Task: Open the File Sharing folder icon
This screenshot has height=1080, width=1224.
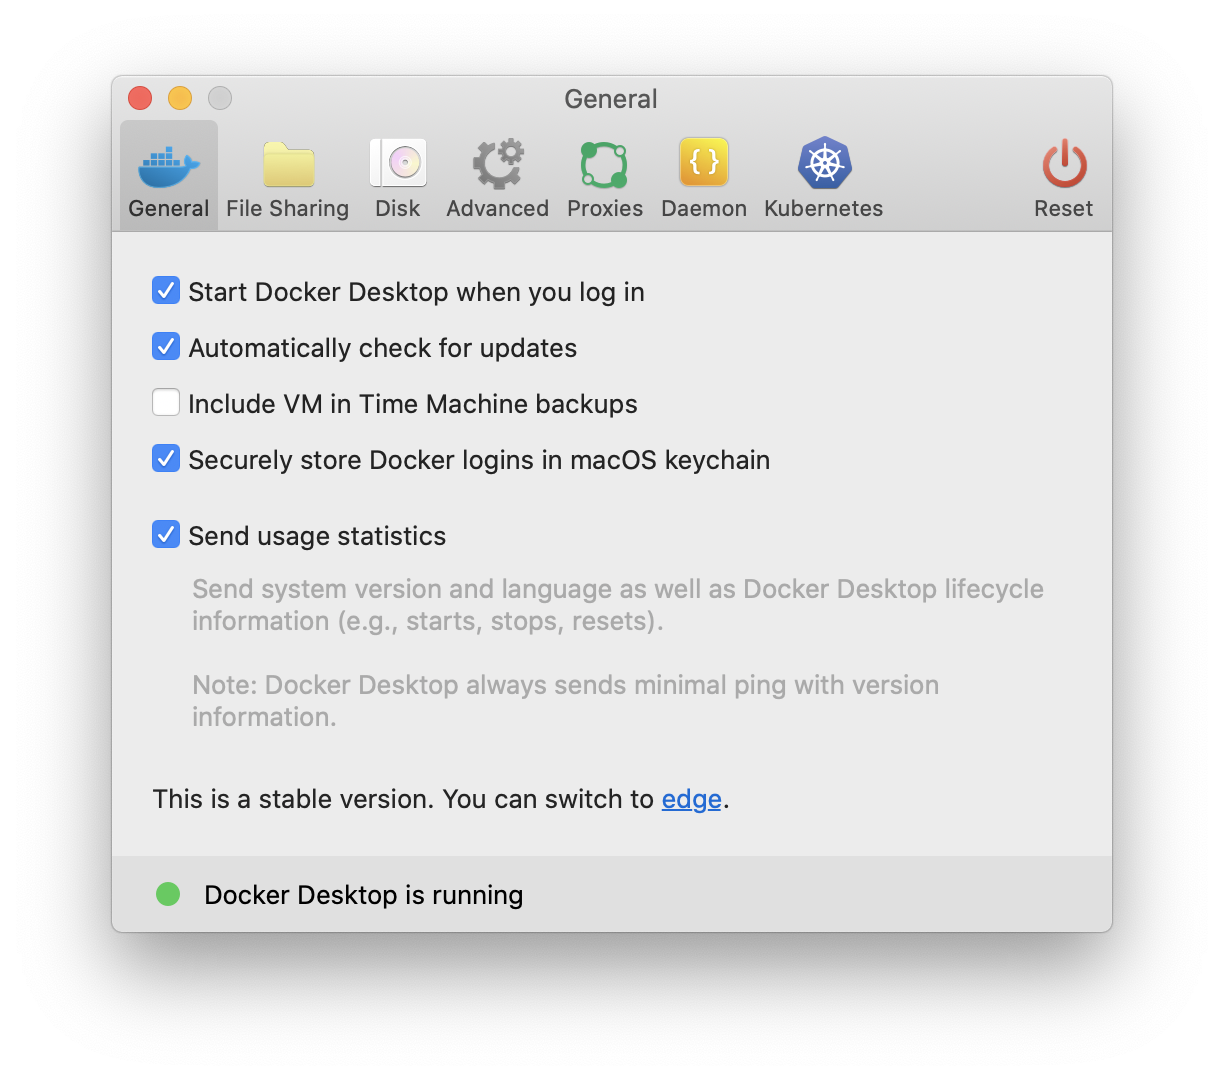Action: click(x=288, y=165)
